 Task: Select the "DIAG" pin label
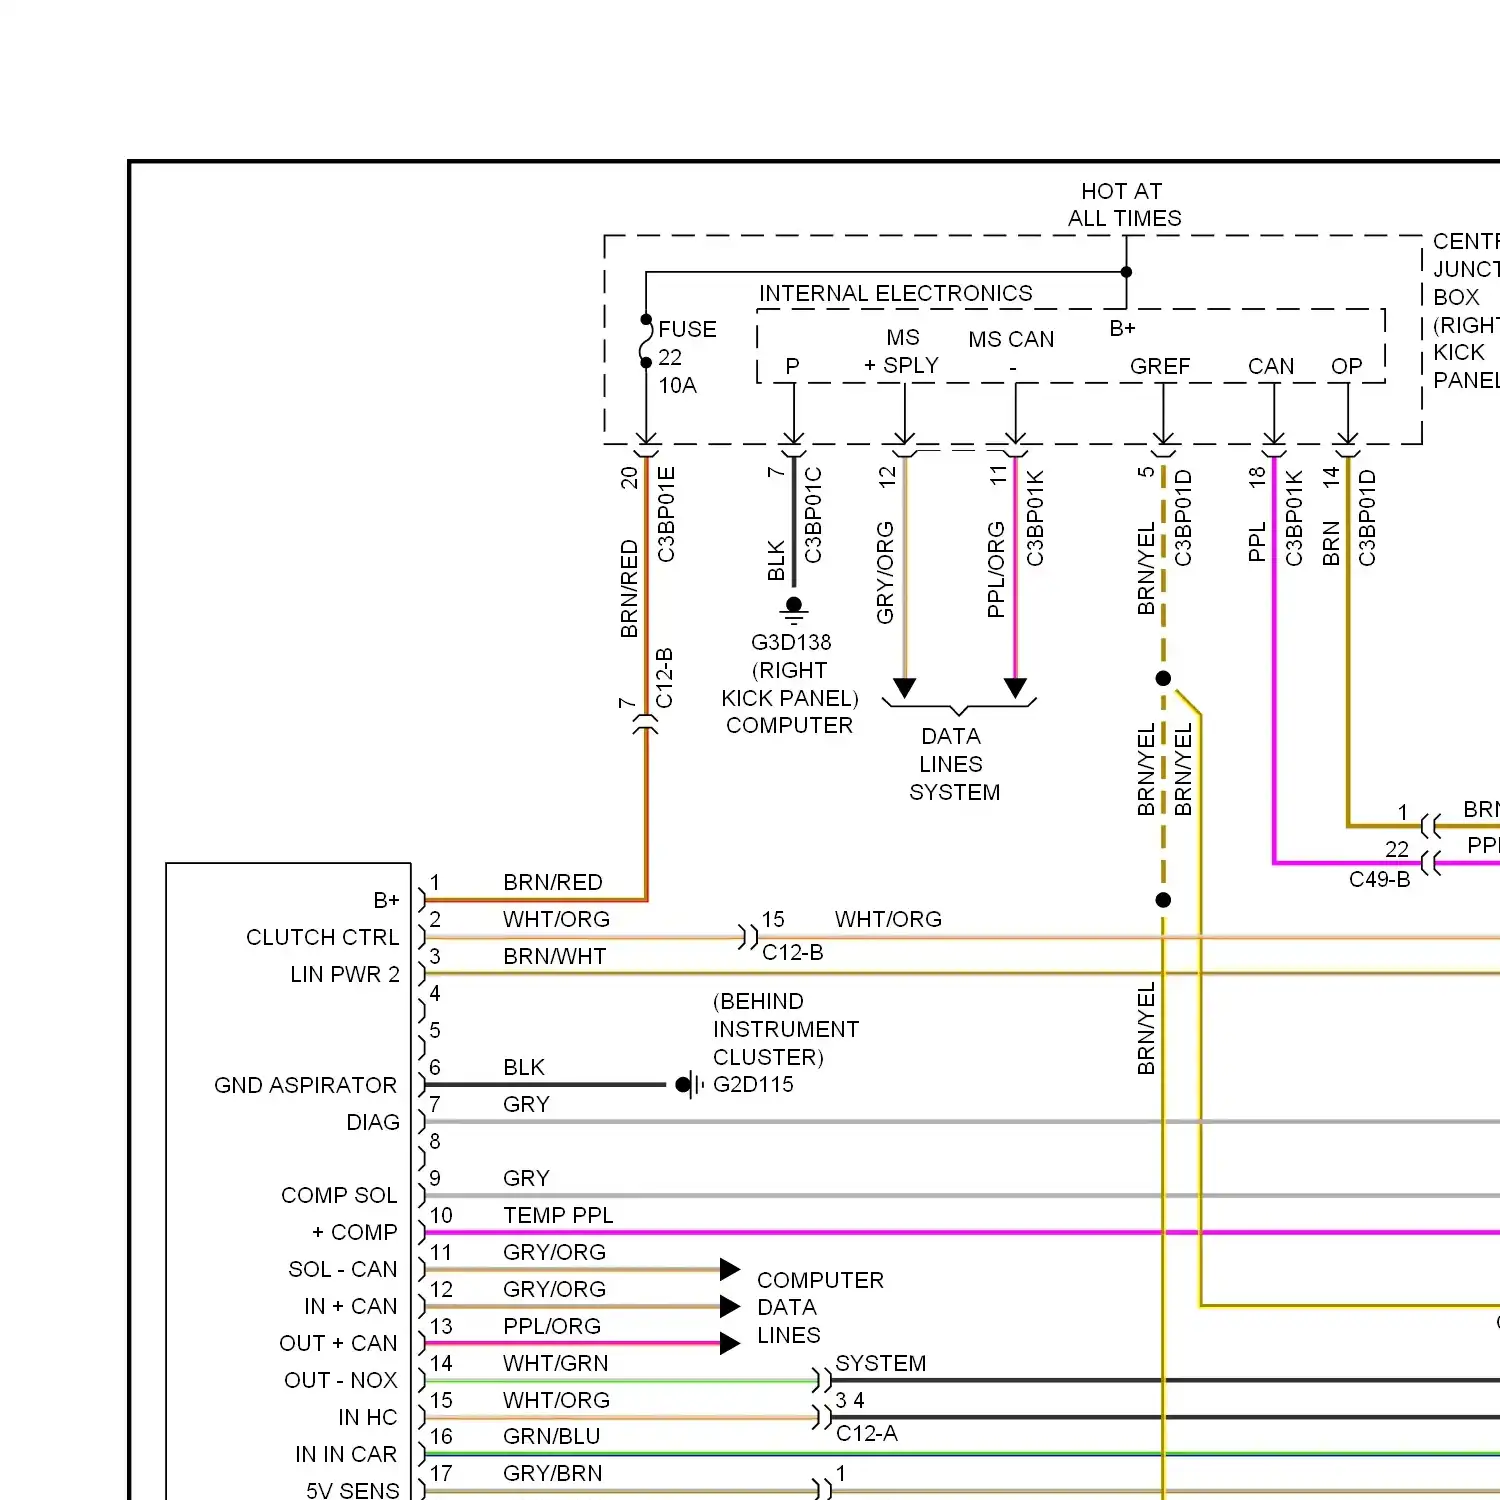point(373,1122)
